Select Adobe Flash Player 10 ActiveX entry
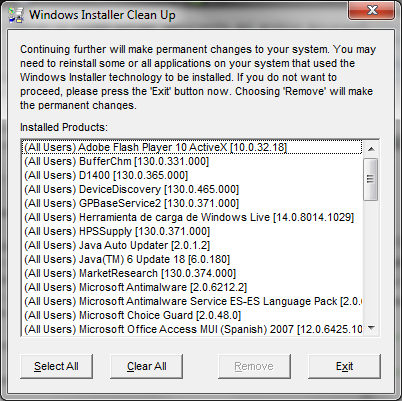 (192, 147)
